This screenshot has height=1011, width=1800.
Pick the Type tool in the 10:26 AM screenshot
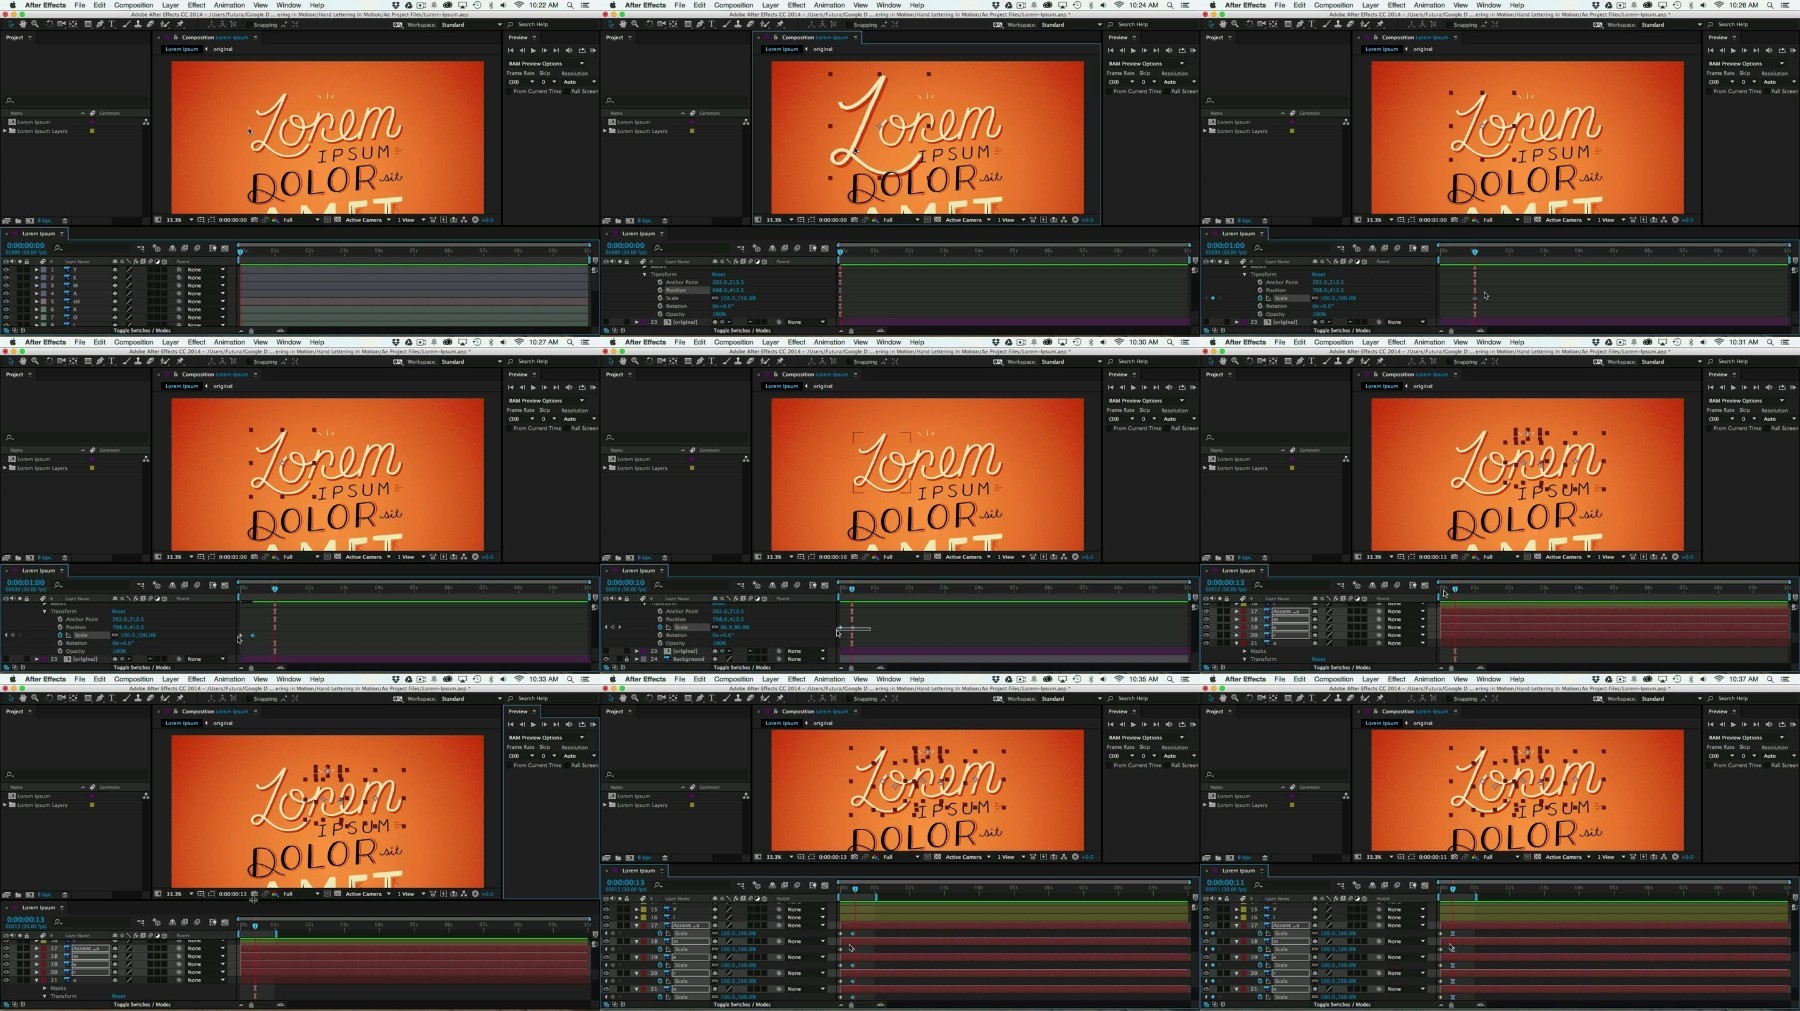[x=1312, y=24]
